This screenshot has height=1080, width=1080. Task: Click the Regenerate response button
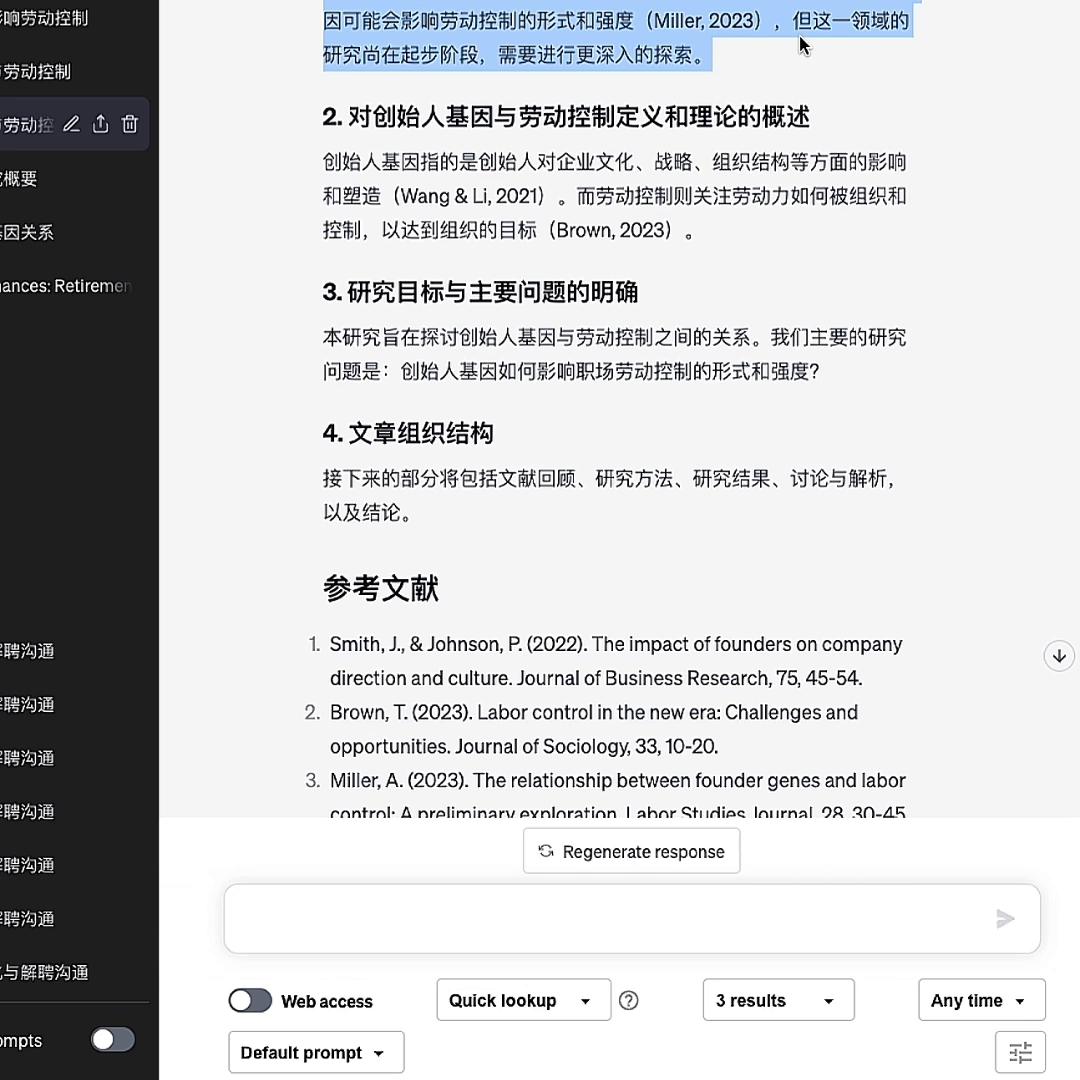(x=631, y=851)
